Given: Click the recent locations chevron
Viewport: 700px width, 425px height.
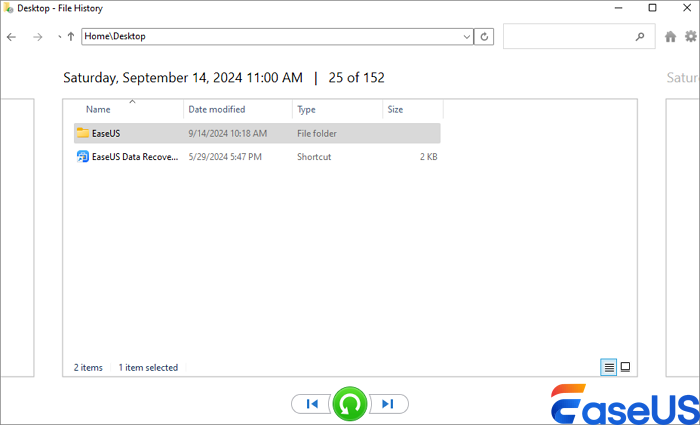Looking at the screenshot, I should (59, 37).
